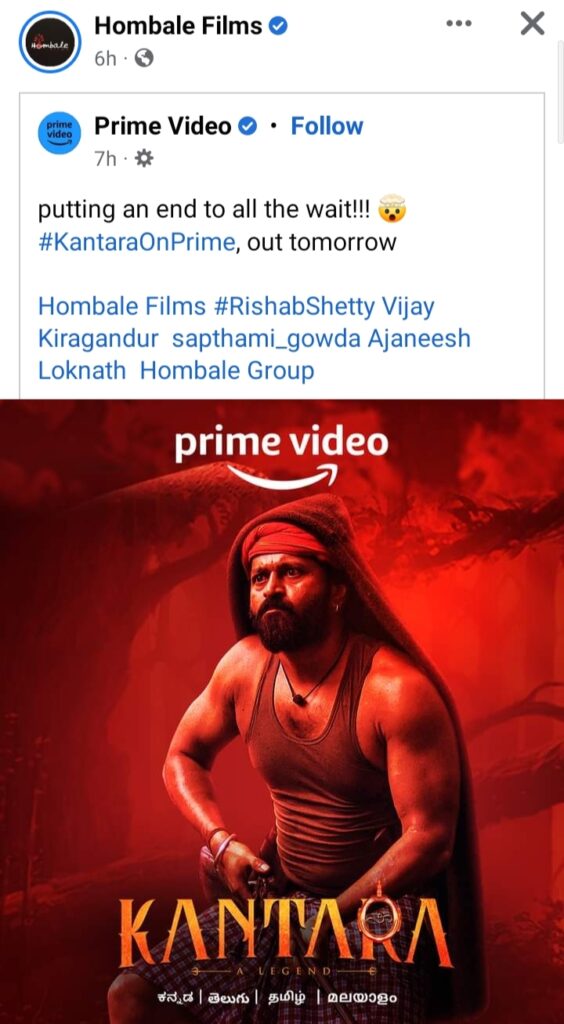Click the globe public privacy icon
The width and height of the screenshot is (564, 1024).
pos(144,59)
